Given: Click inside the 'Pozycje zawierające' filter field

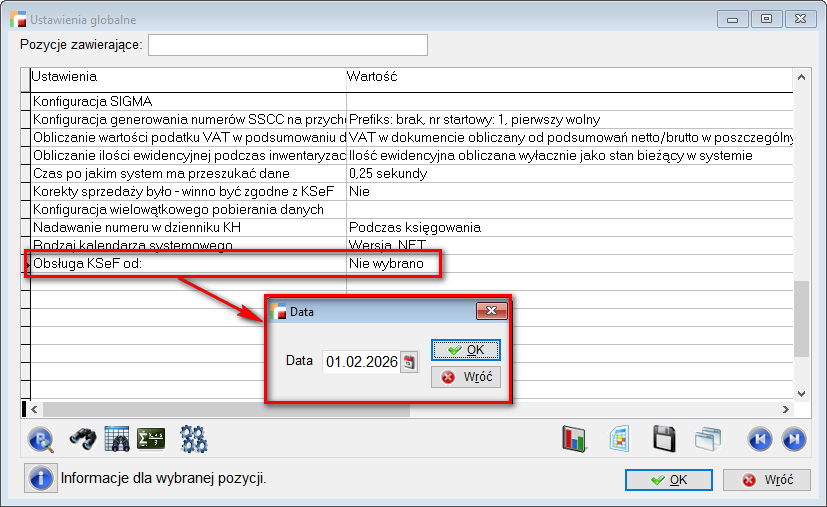Looking at the screenshot, I should (x=288, y=45).
